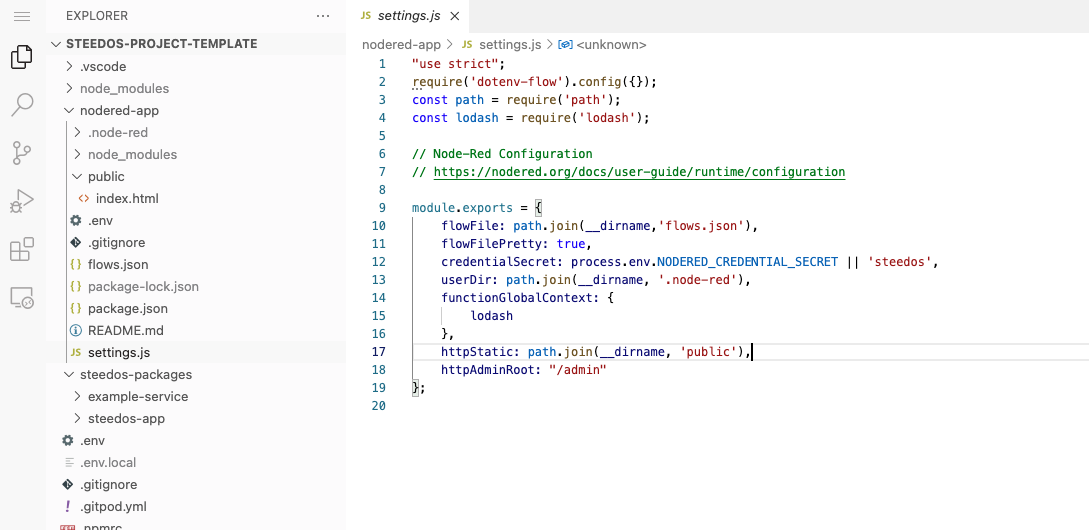Open the Search view icon
The image size is (1089, 530).
(x=22, y=105)
